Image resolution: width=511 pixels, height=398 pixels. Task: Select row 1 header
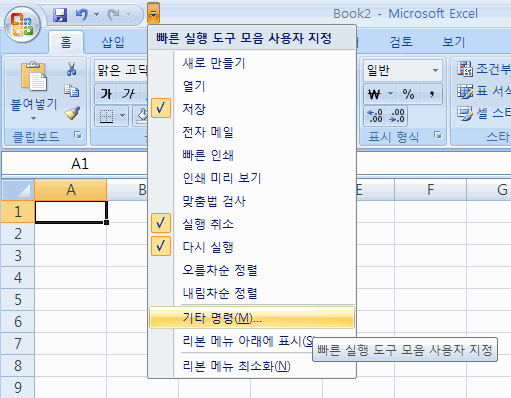(18, 211)
